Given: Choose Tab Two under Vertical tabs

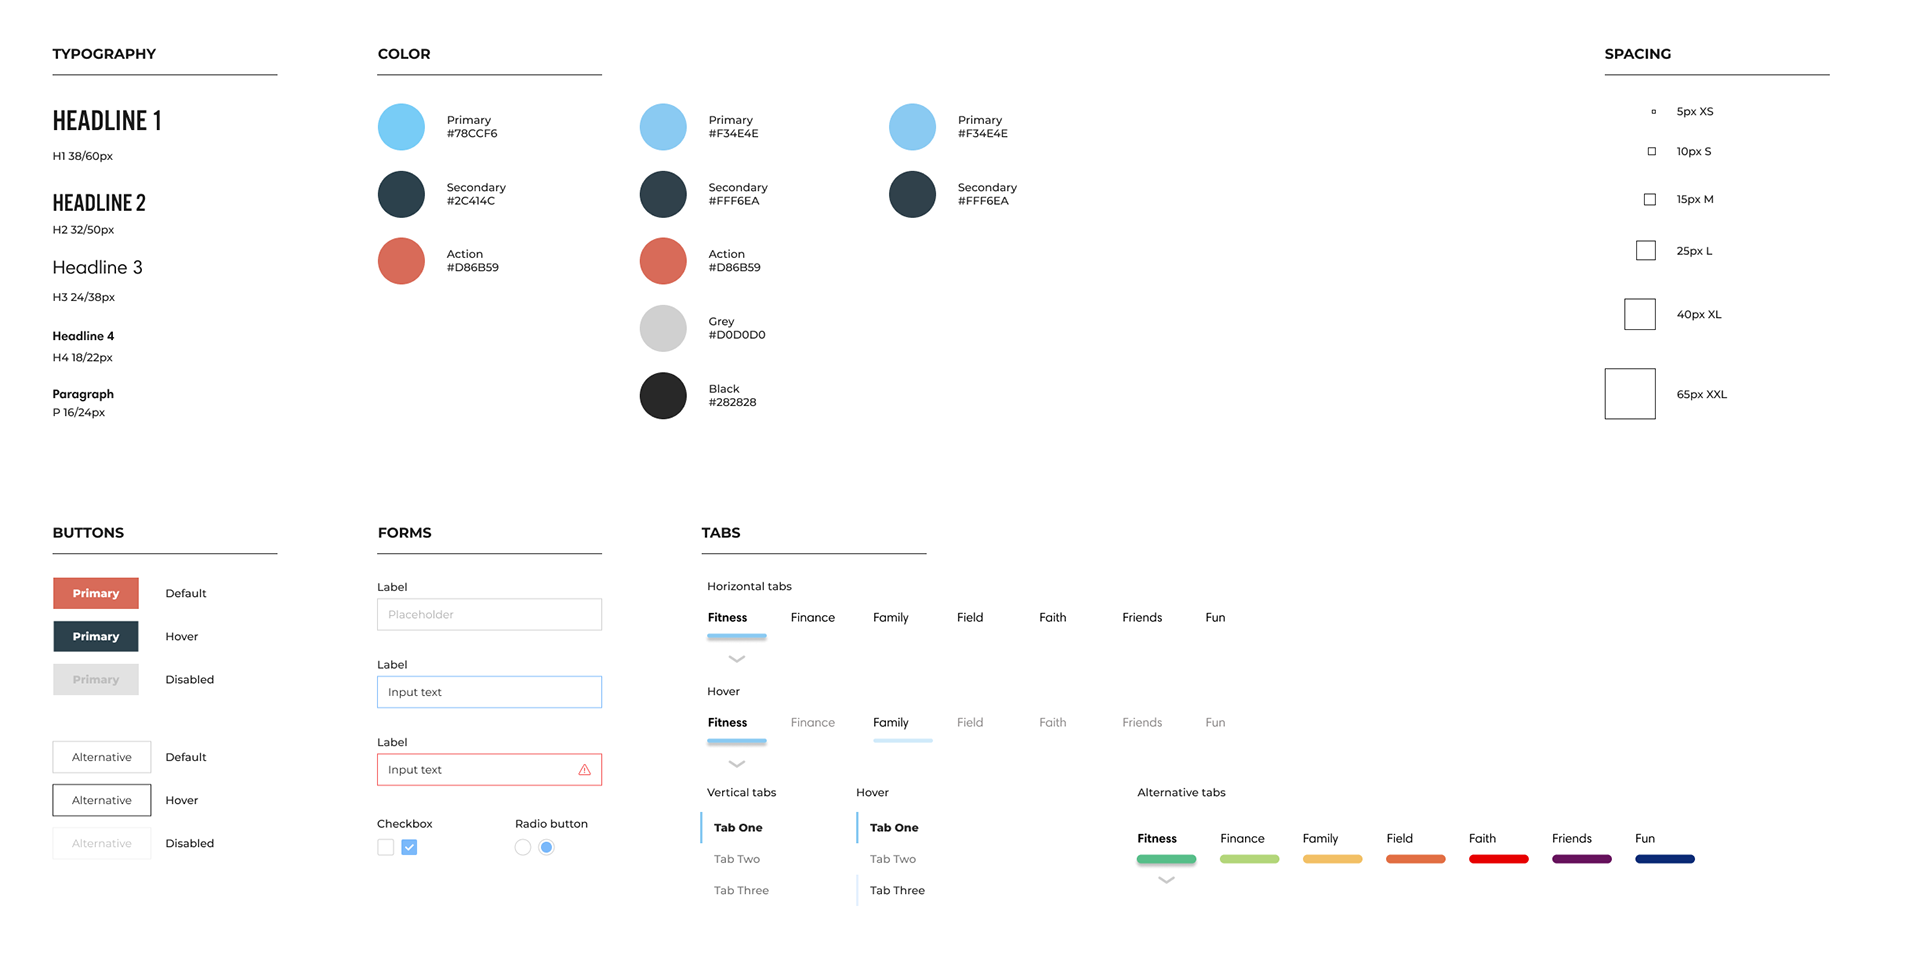Looking at the screenshot, I should (737, 859).
